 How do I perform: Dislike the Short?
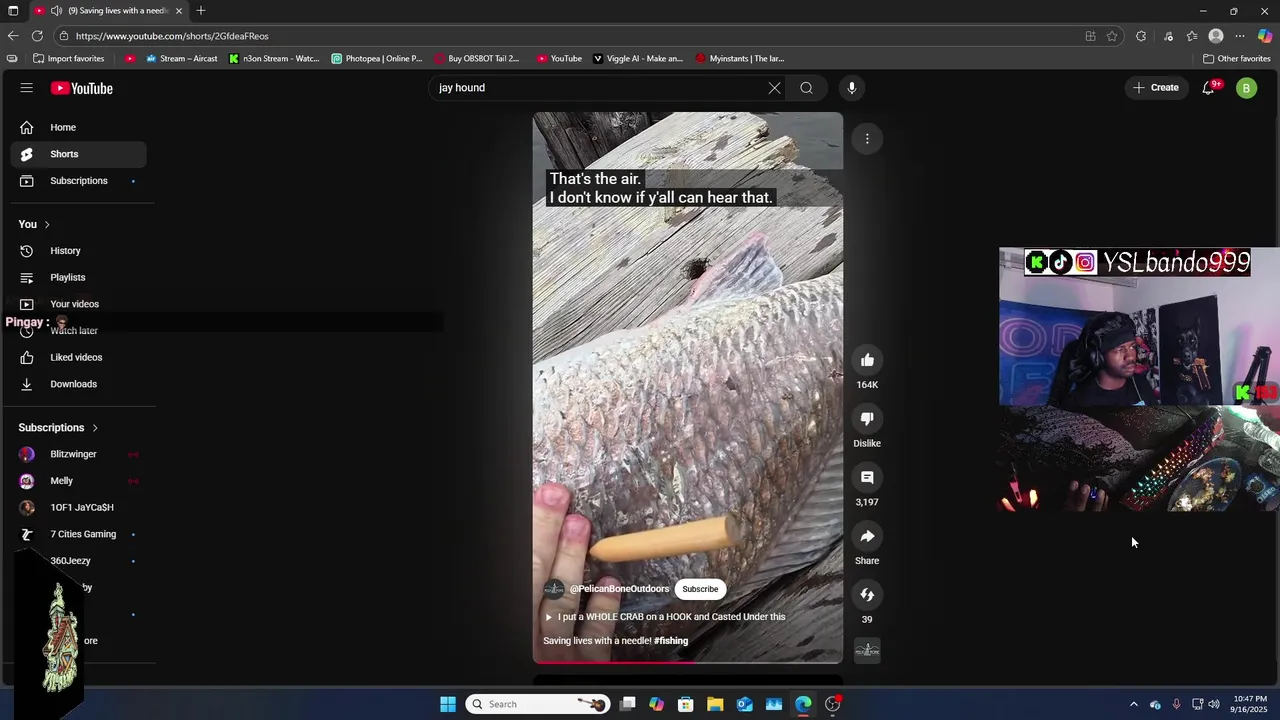(x=867, y=419)
